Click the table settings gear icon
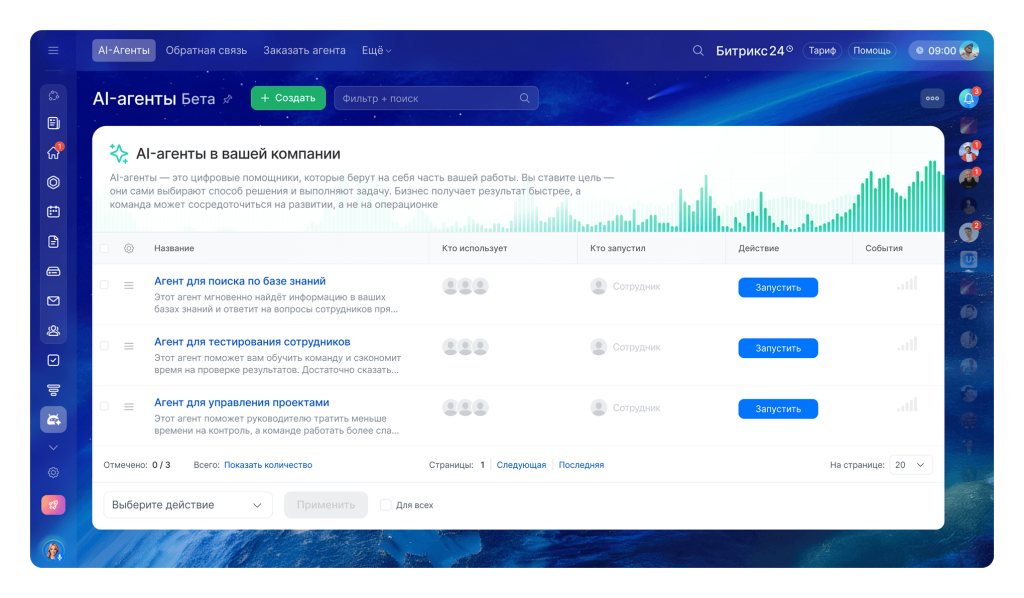 tap(129, 248)
